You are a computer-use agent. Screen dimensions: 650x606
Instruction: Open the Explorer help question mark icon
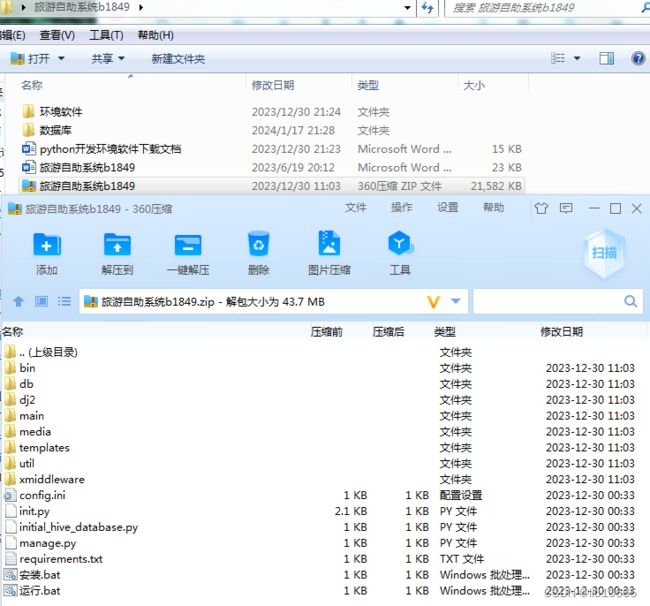tap(638, 58)
